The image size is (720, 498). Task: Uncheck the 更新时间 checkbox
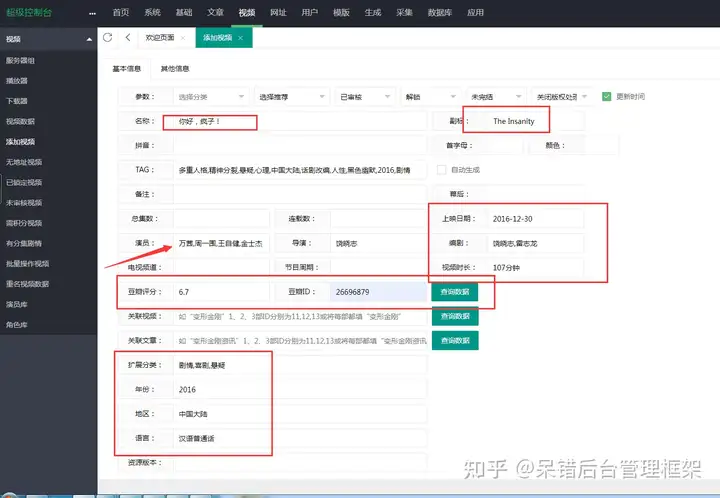pos(607,96)
